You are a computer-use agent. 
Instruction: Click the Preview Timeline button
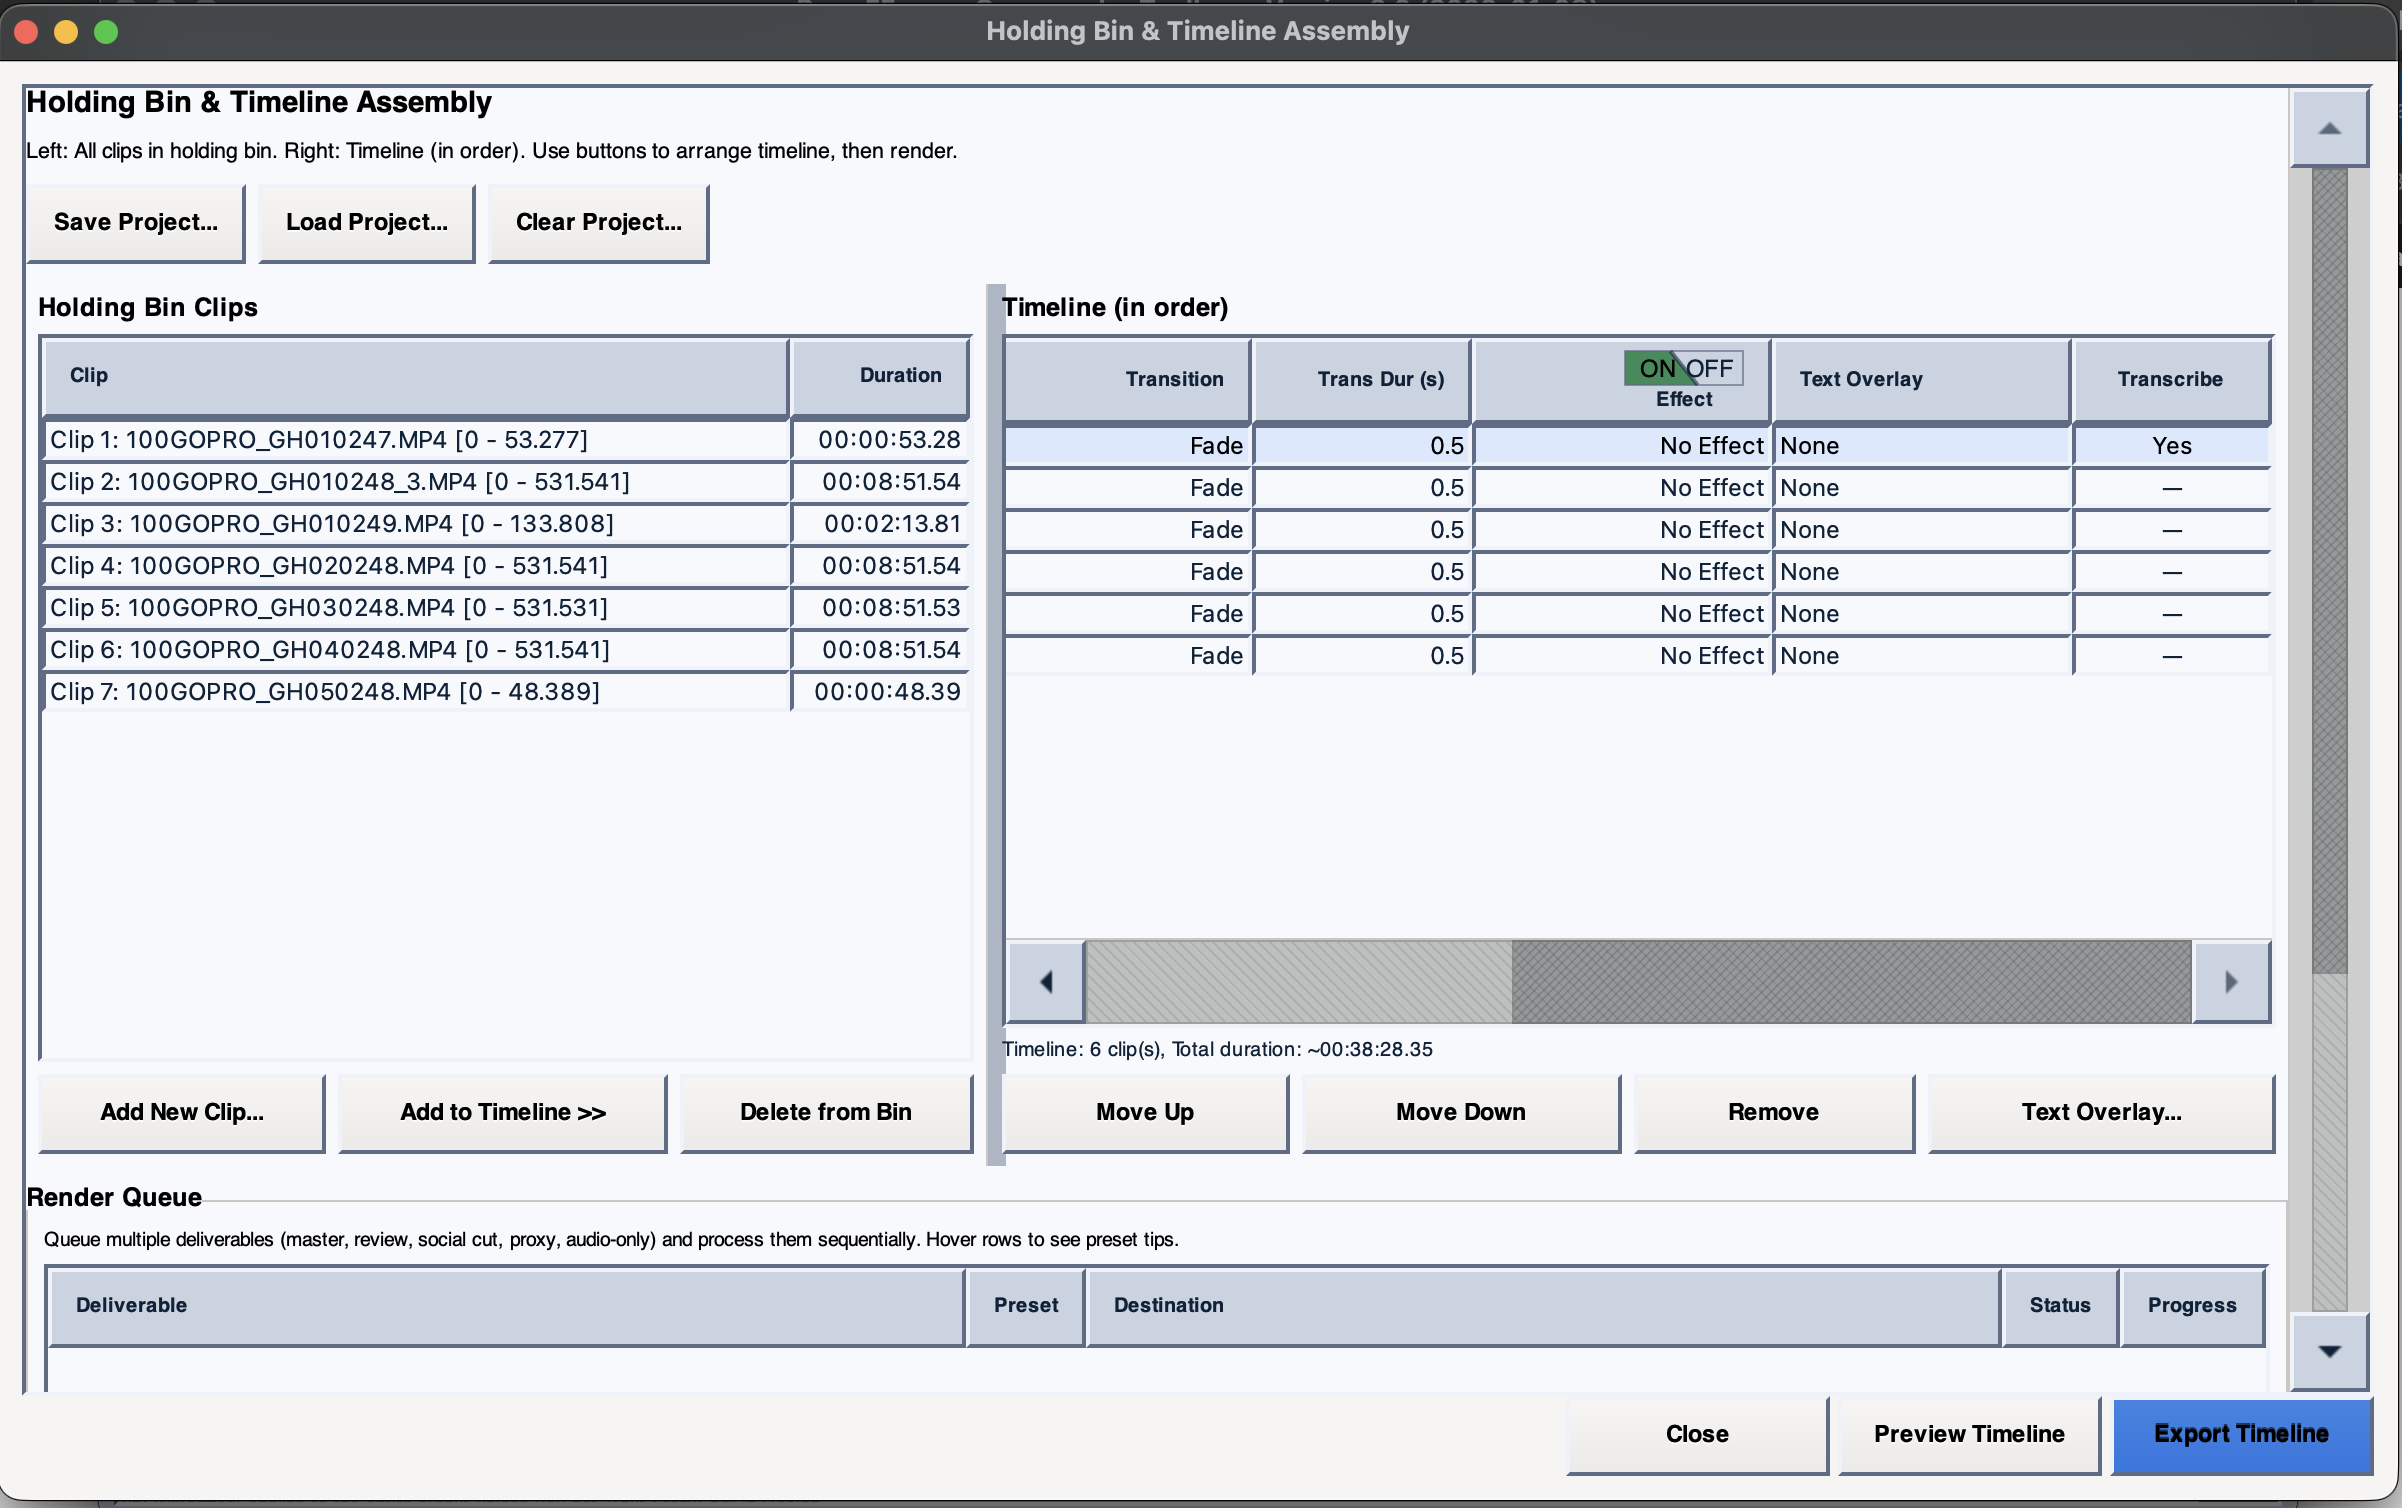tap(1968, 1434)
